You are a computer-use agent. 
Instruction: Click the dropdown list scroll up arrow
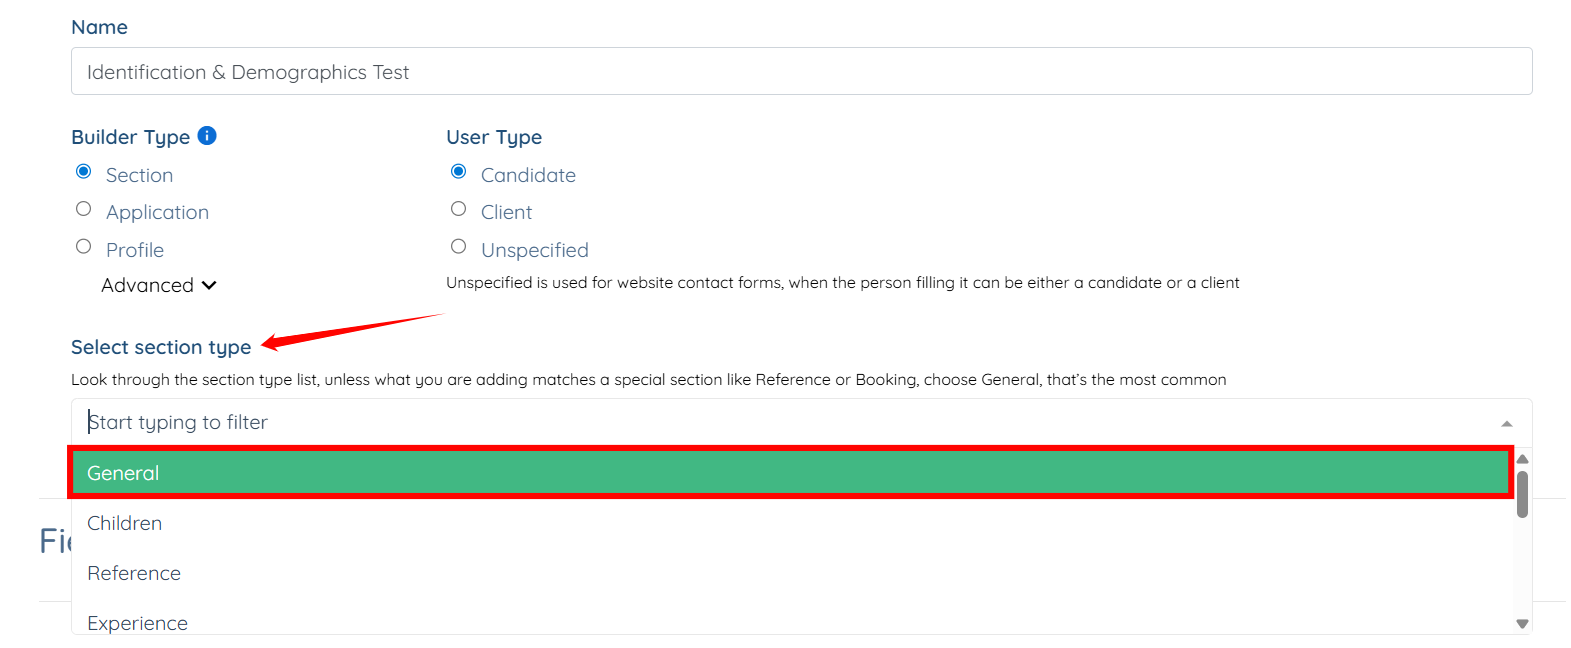(1522, 459)
